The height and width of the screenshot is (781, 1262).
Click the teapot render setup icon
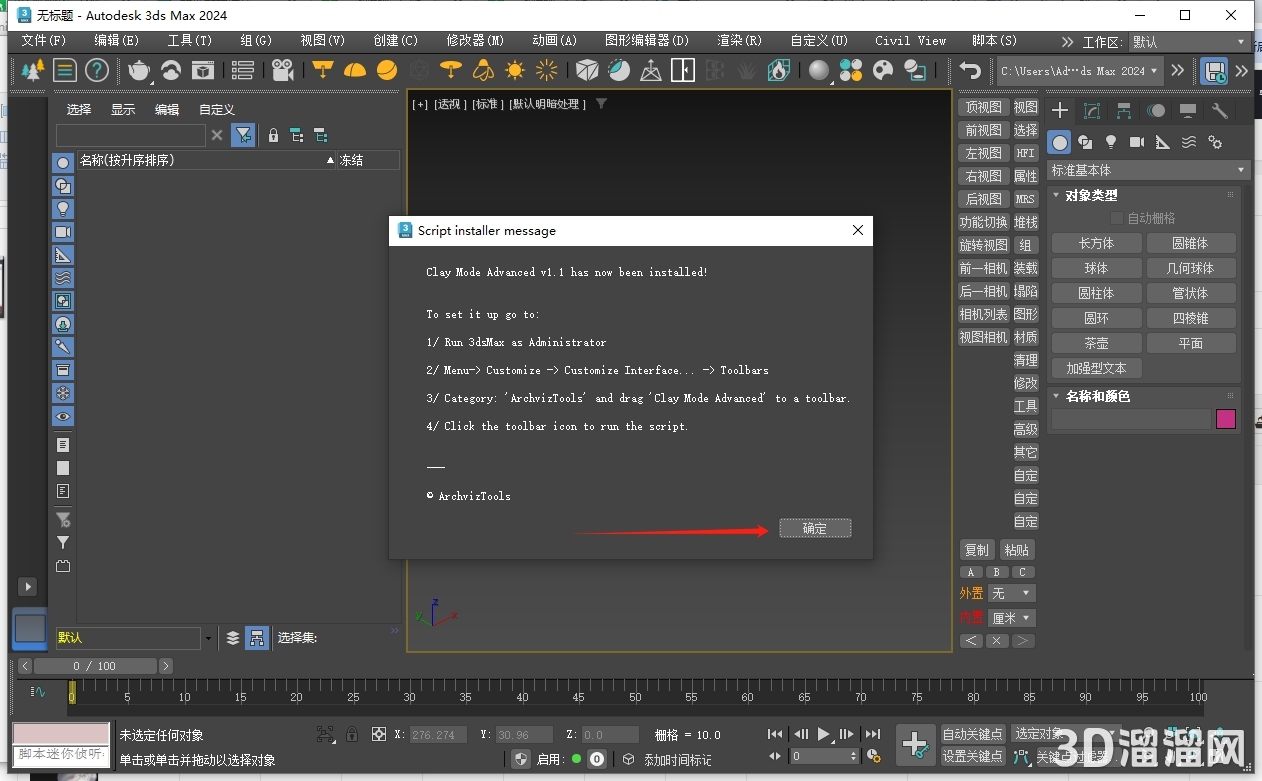(x=139, y=70)
